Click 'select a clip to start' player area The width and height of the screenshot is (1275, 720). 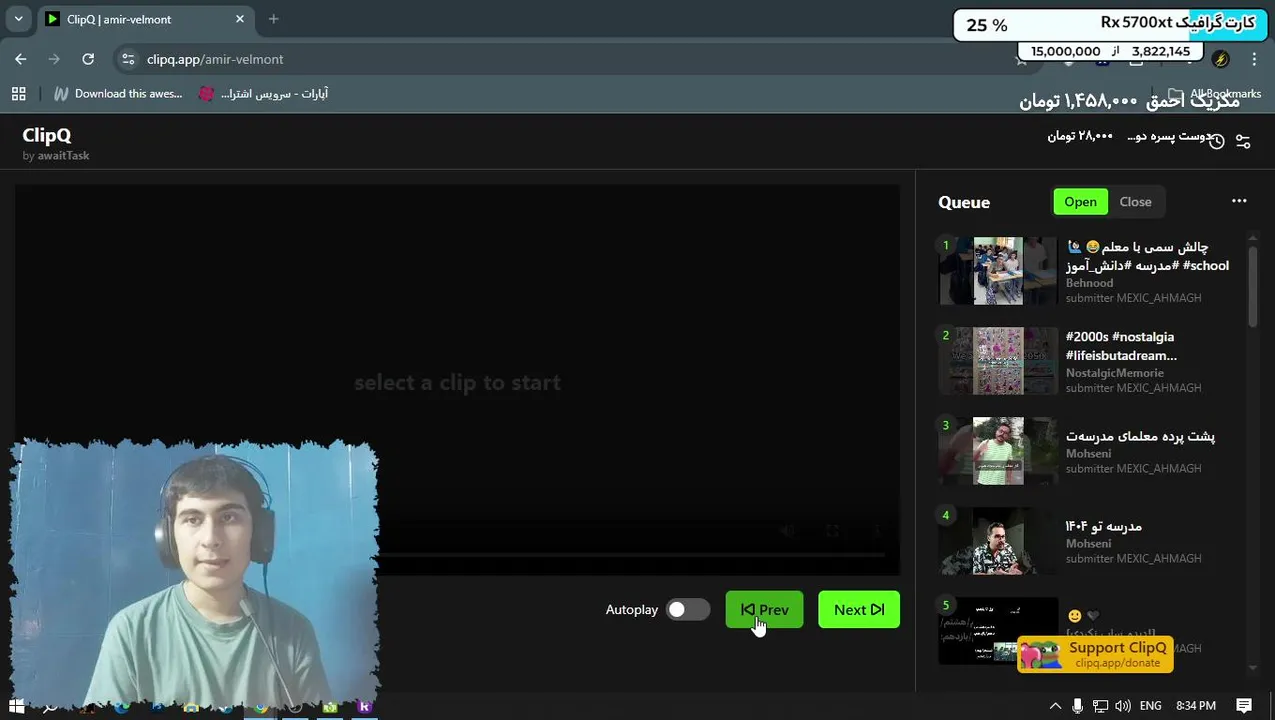(x=457, y=382)
